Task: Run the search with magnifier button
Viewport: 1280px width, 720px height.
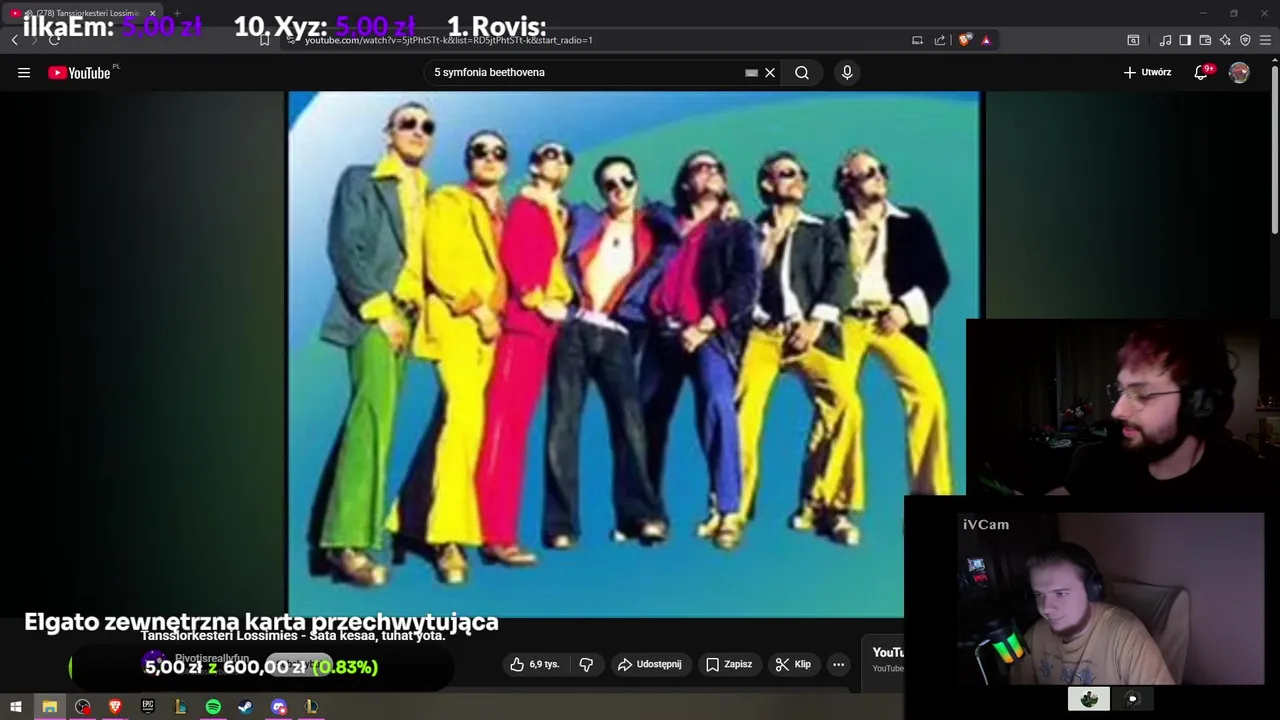Action: click(x=802, y=72)
